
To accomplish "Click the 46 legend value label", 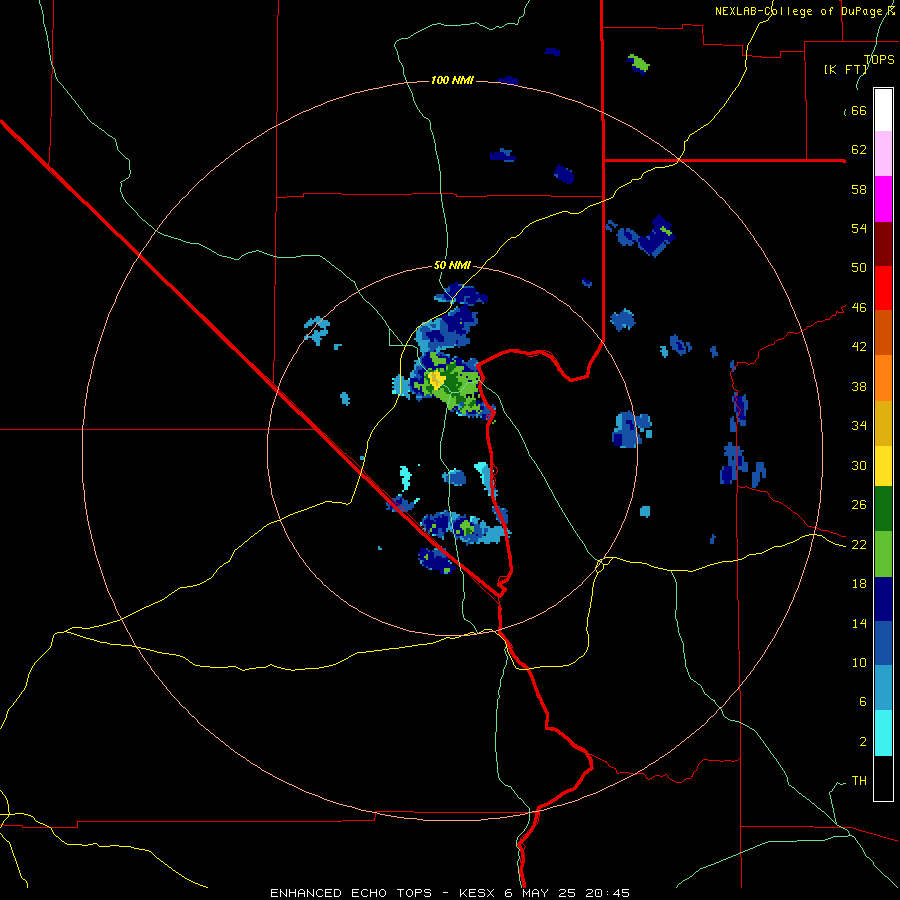I will coord(859,308).
